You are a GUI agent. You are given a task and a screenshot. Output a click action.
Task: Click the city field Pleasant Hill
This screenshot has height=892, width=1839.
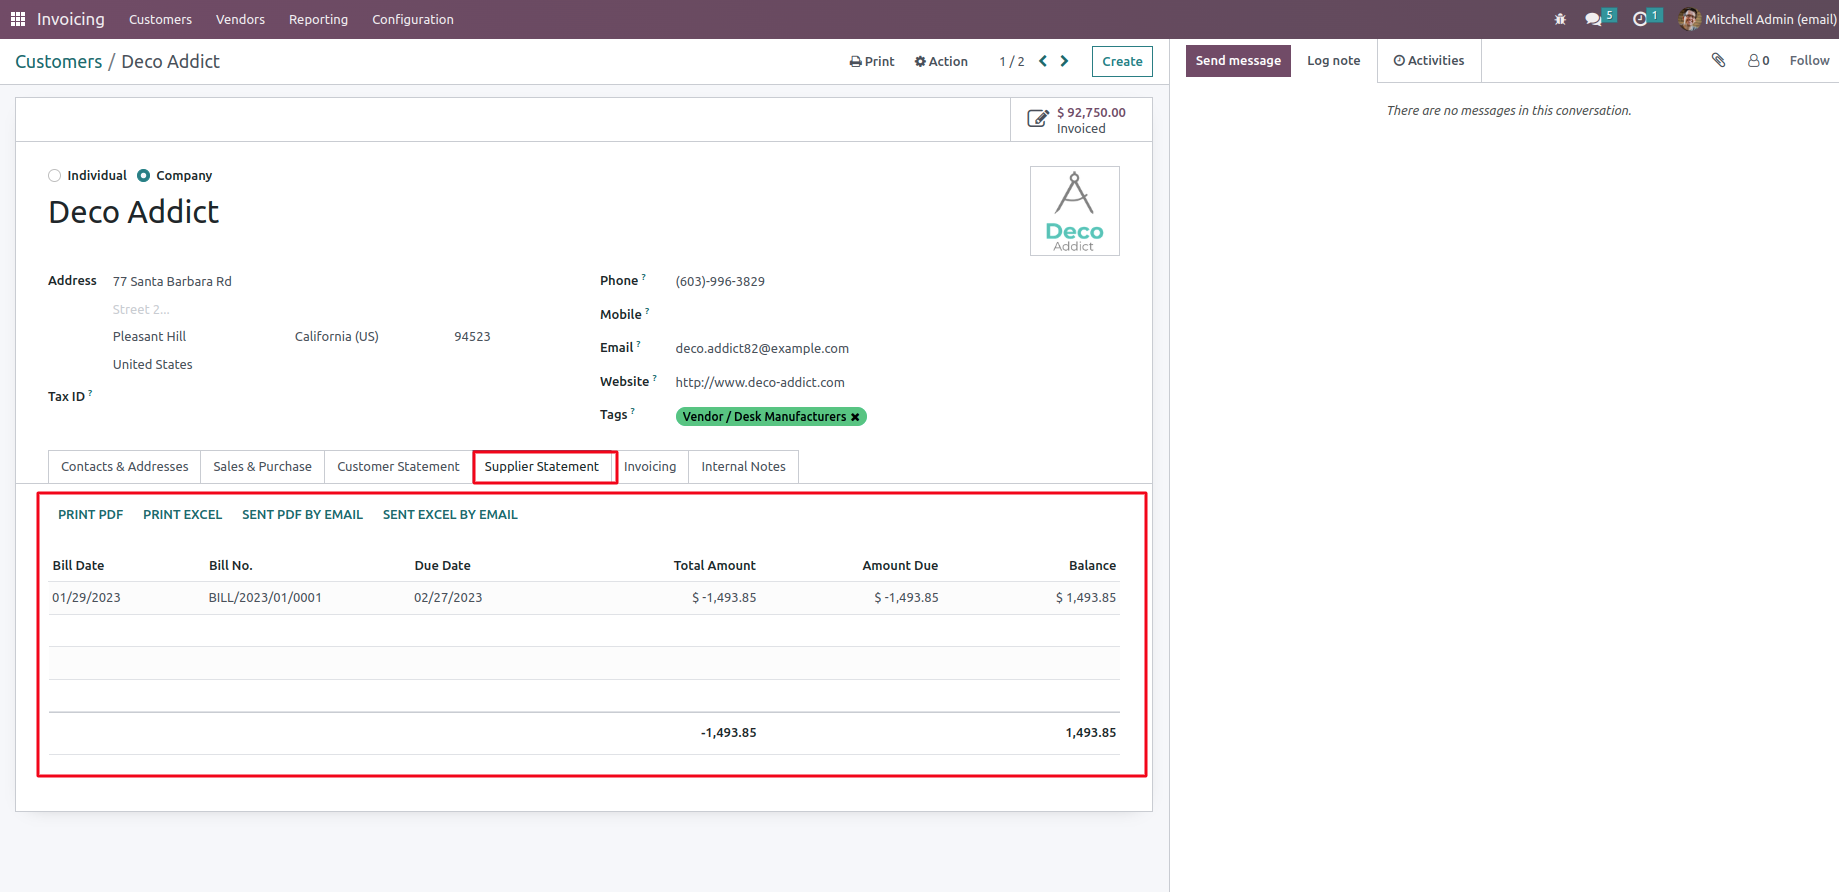tap(149, 337)
